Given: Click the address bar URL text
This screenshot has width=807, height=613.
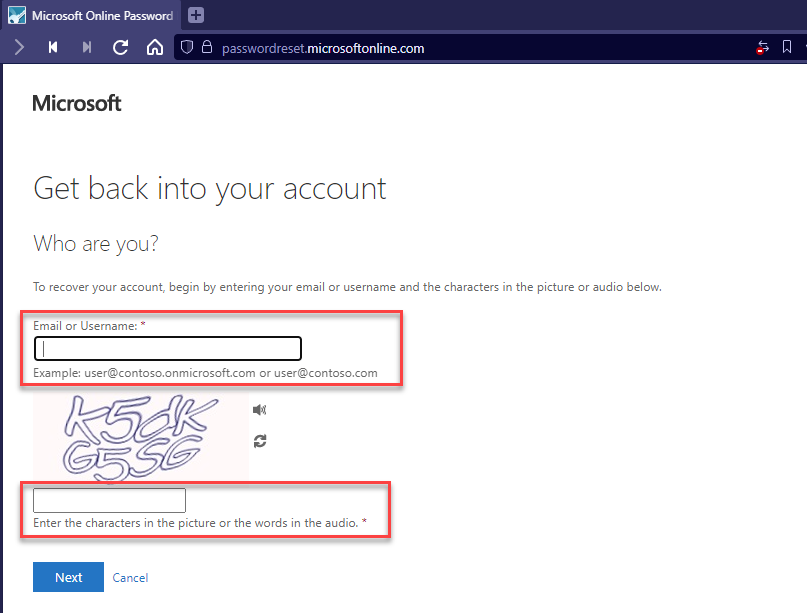Looking at the screenshot, I should (323, 48).
